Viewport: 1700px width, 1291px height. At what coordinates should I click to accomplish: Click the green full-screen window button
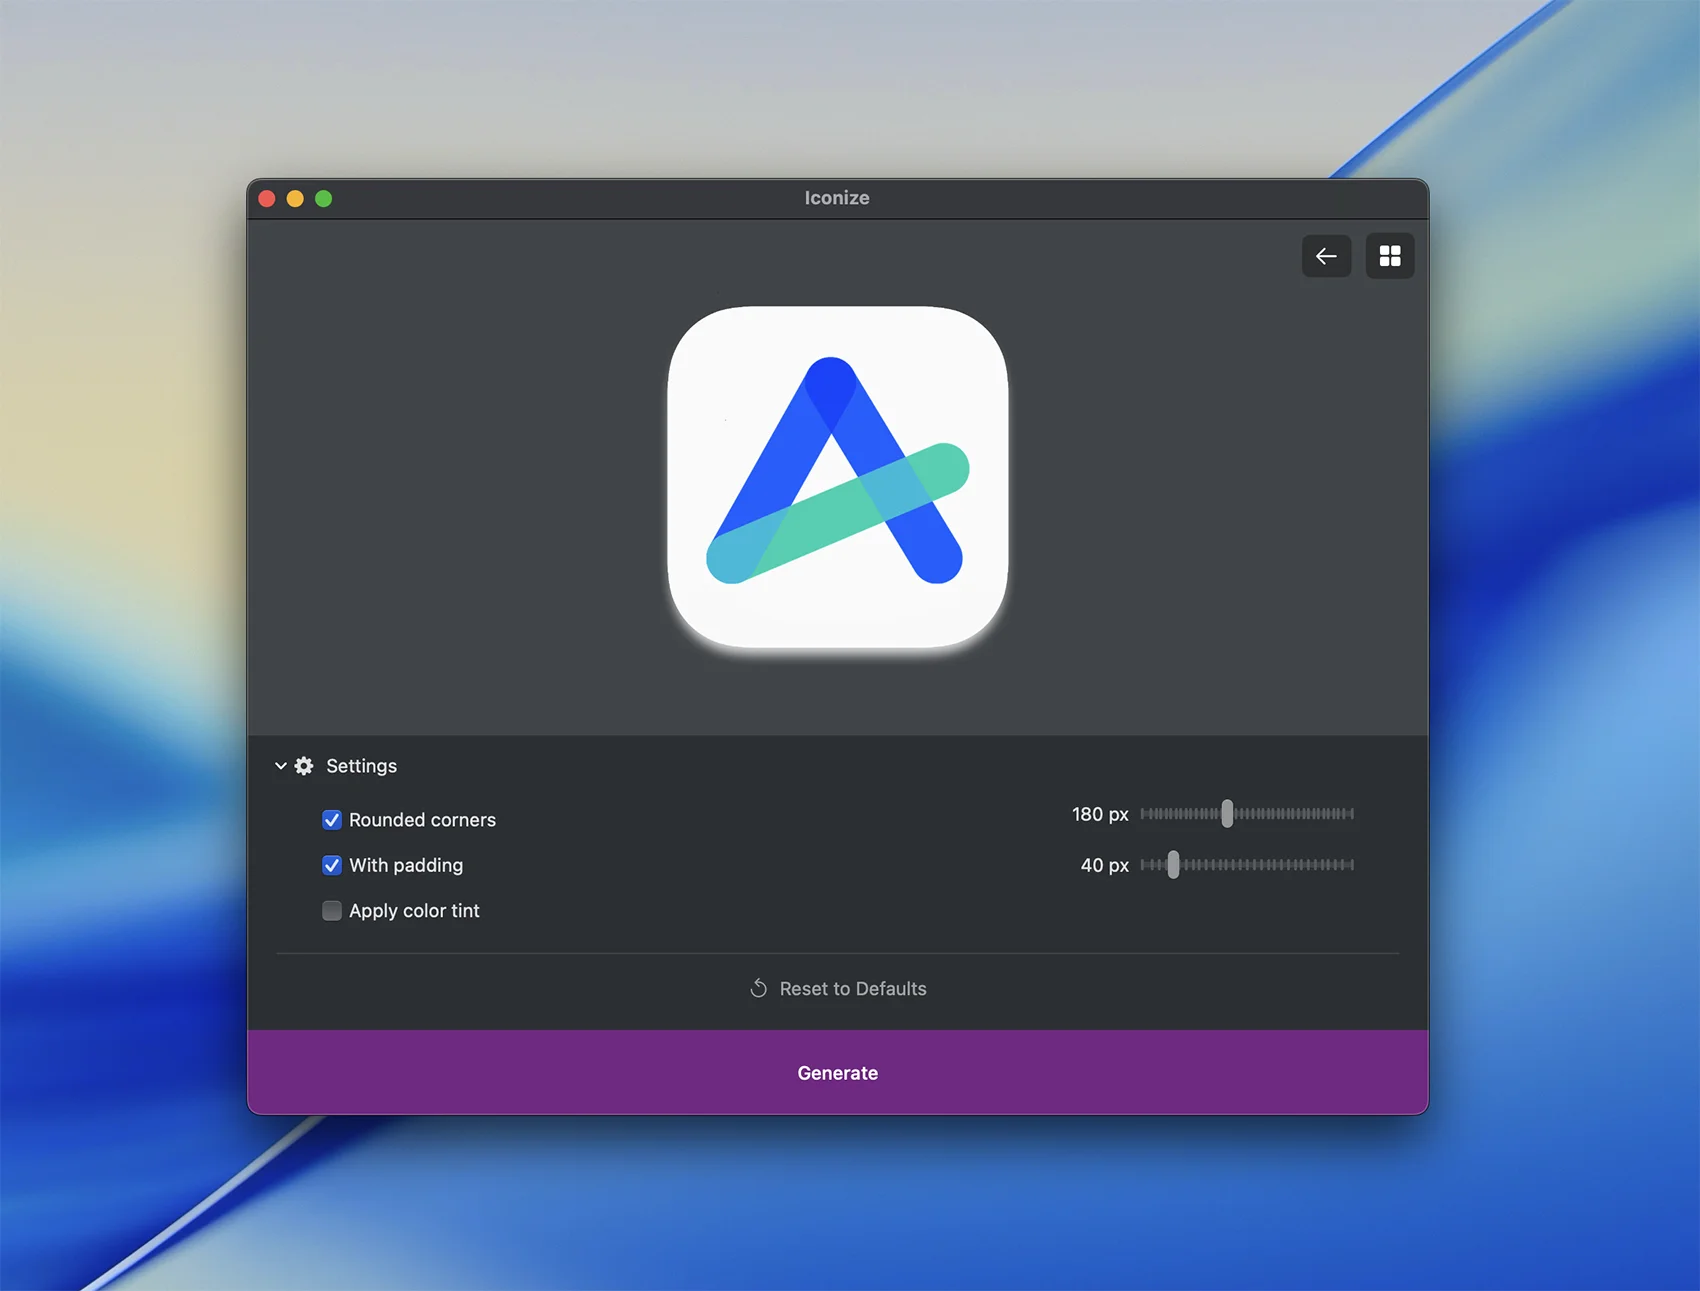tap(324, 199)
